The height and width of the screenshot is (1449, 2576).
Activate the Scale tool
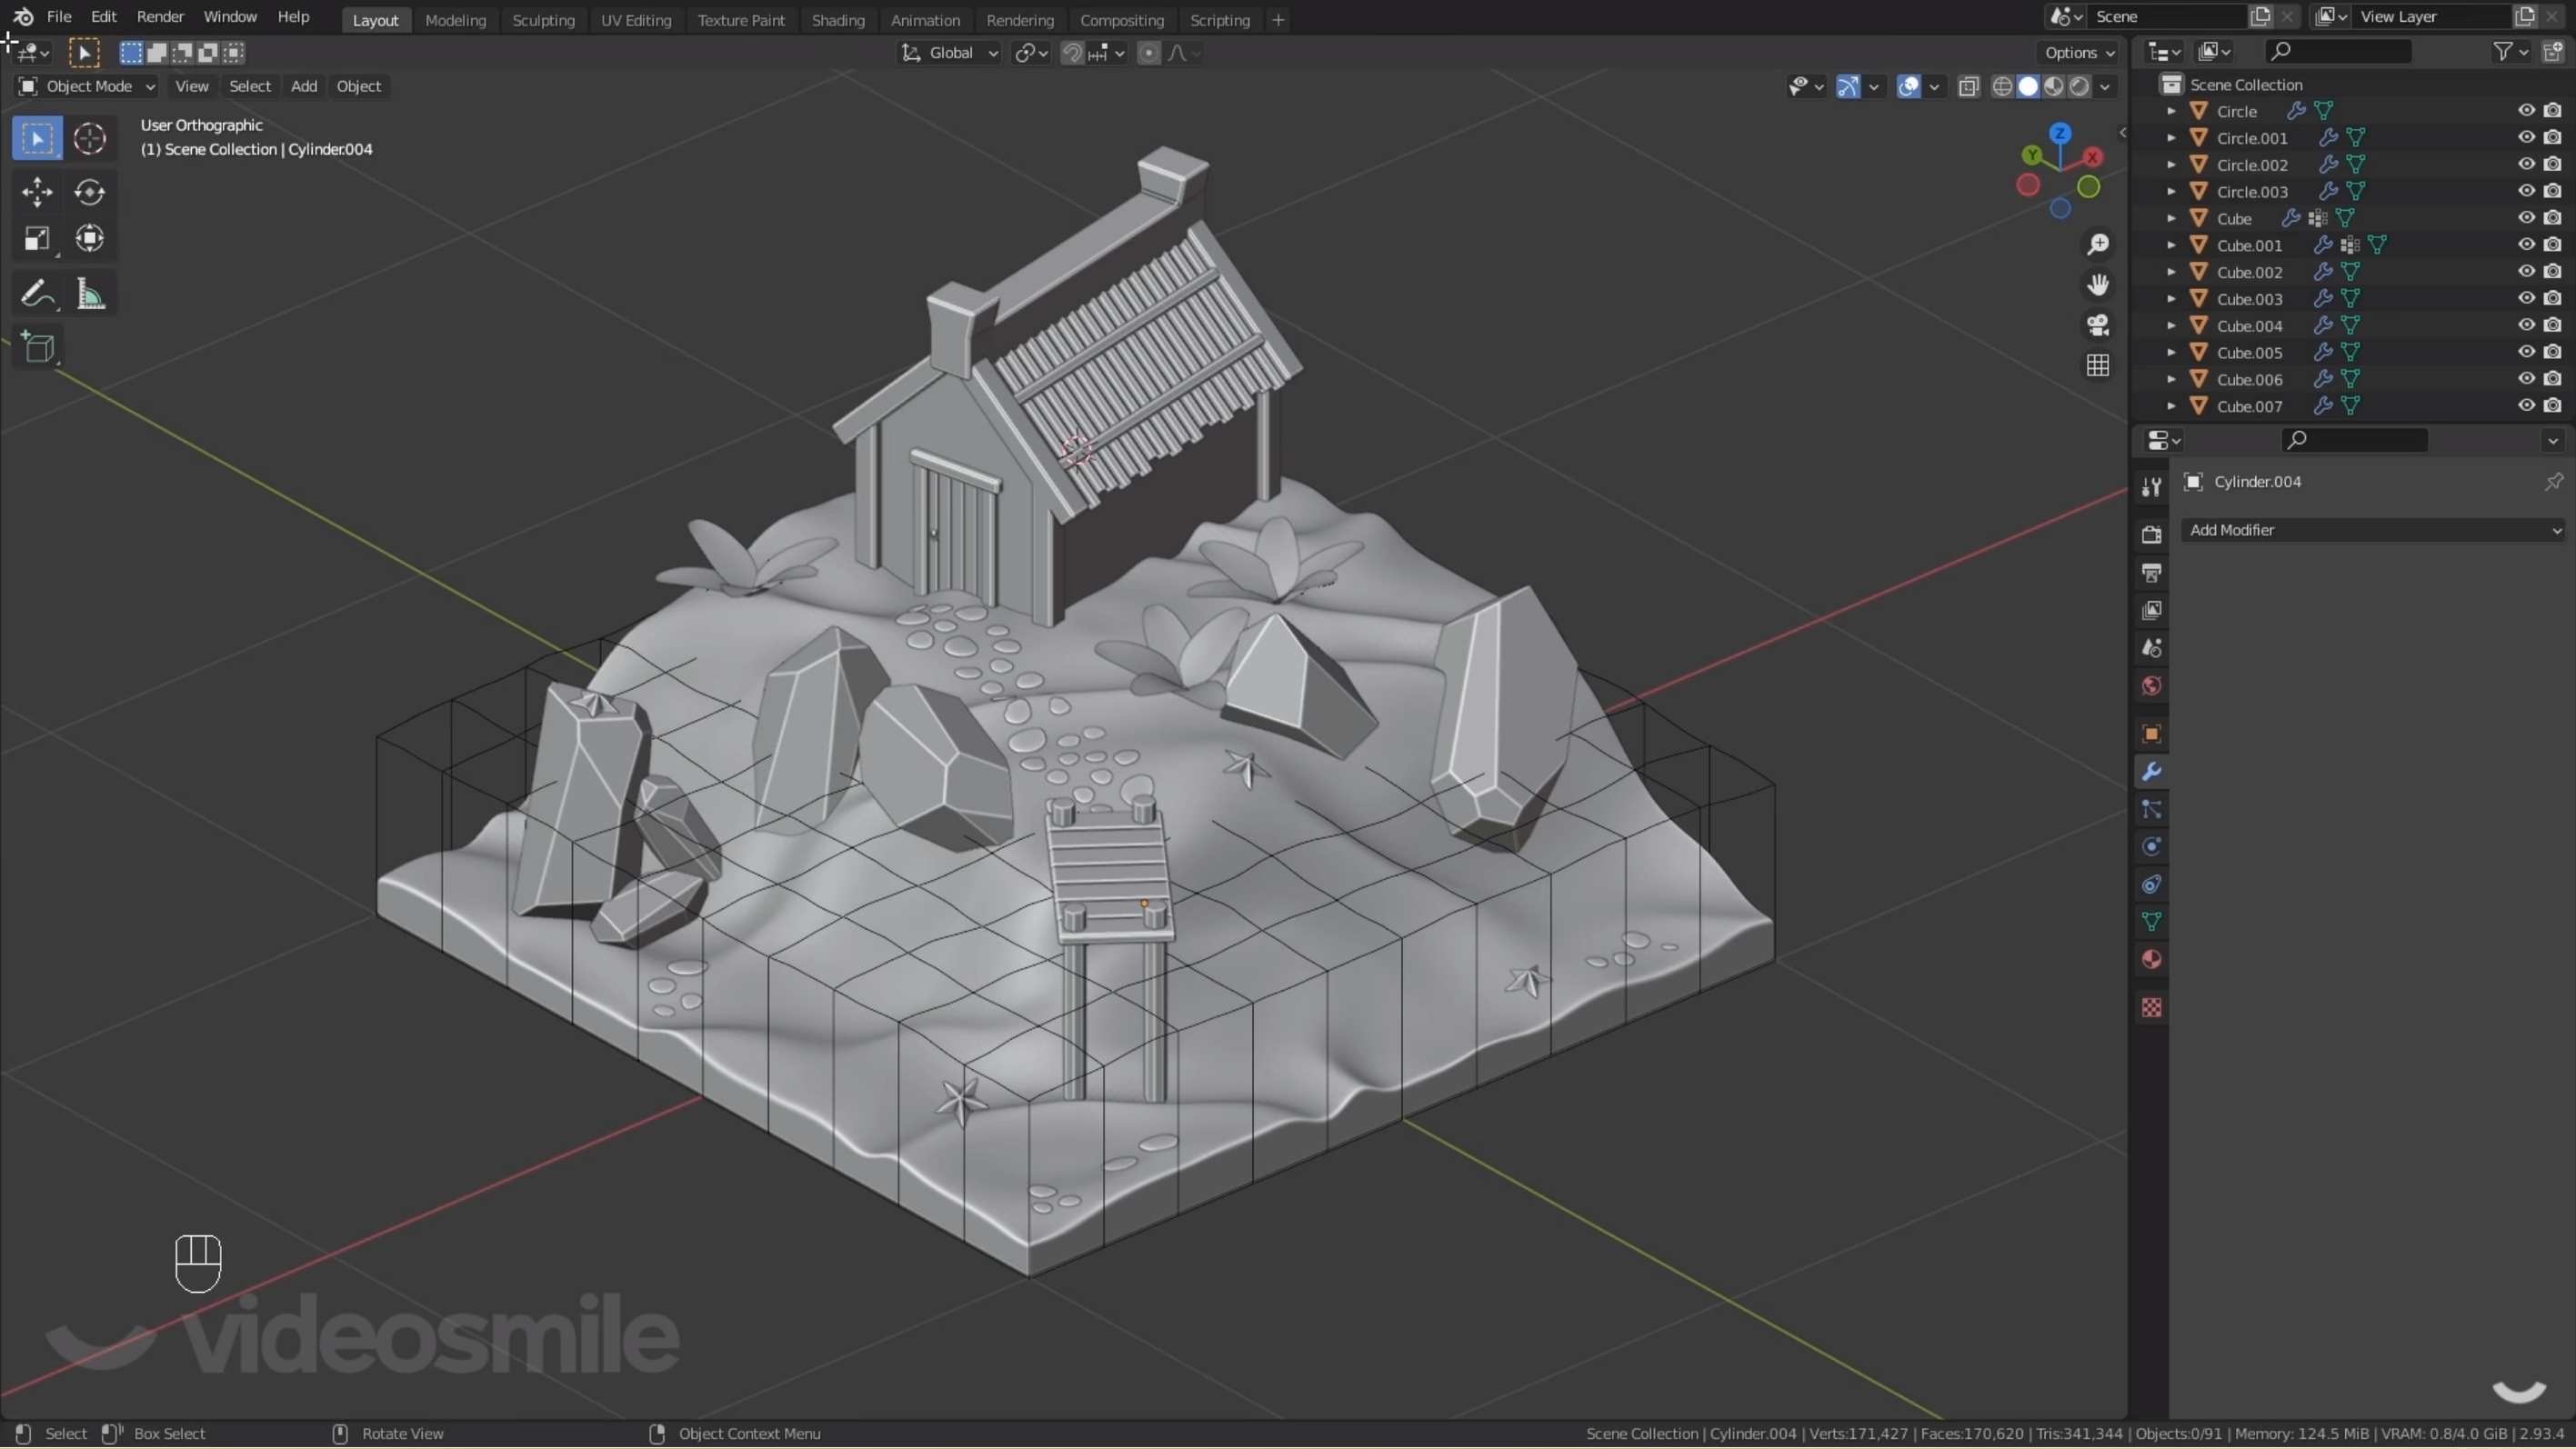[37, 238]
